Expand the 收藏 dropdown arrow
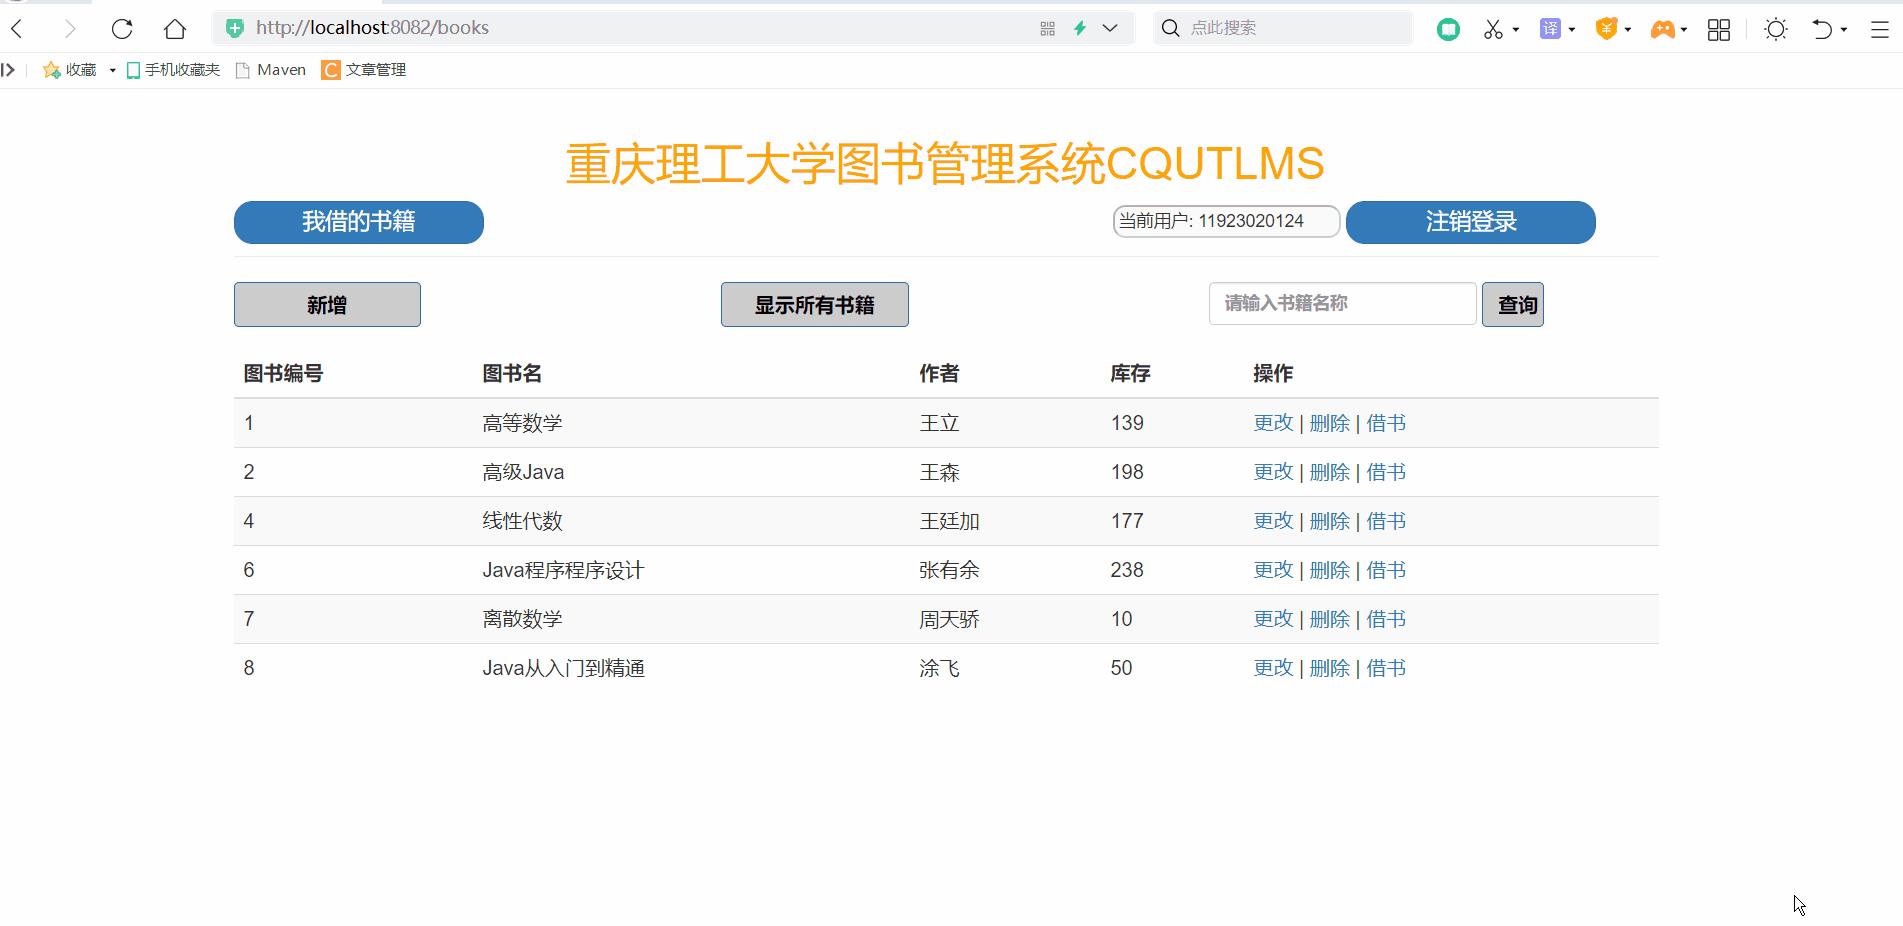This screenshot has height=926, width=1903. [x=112, y=70]
